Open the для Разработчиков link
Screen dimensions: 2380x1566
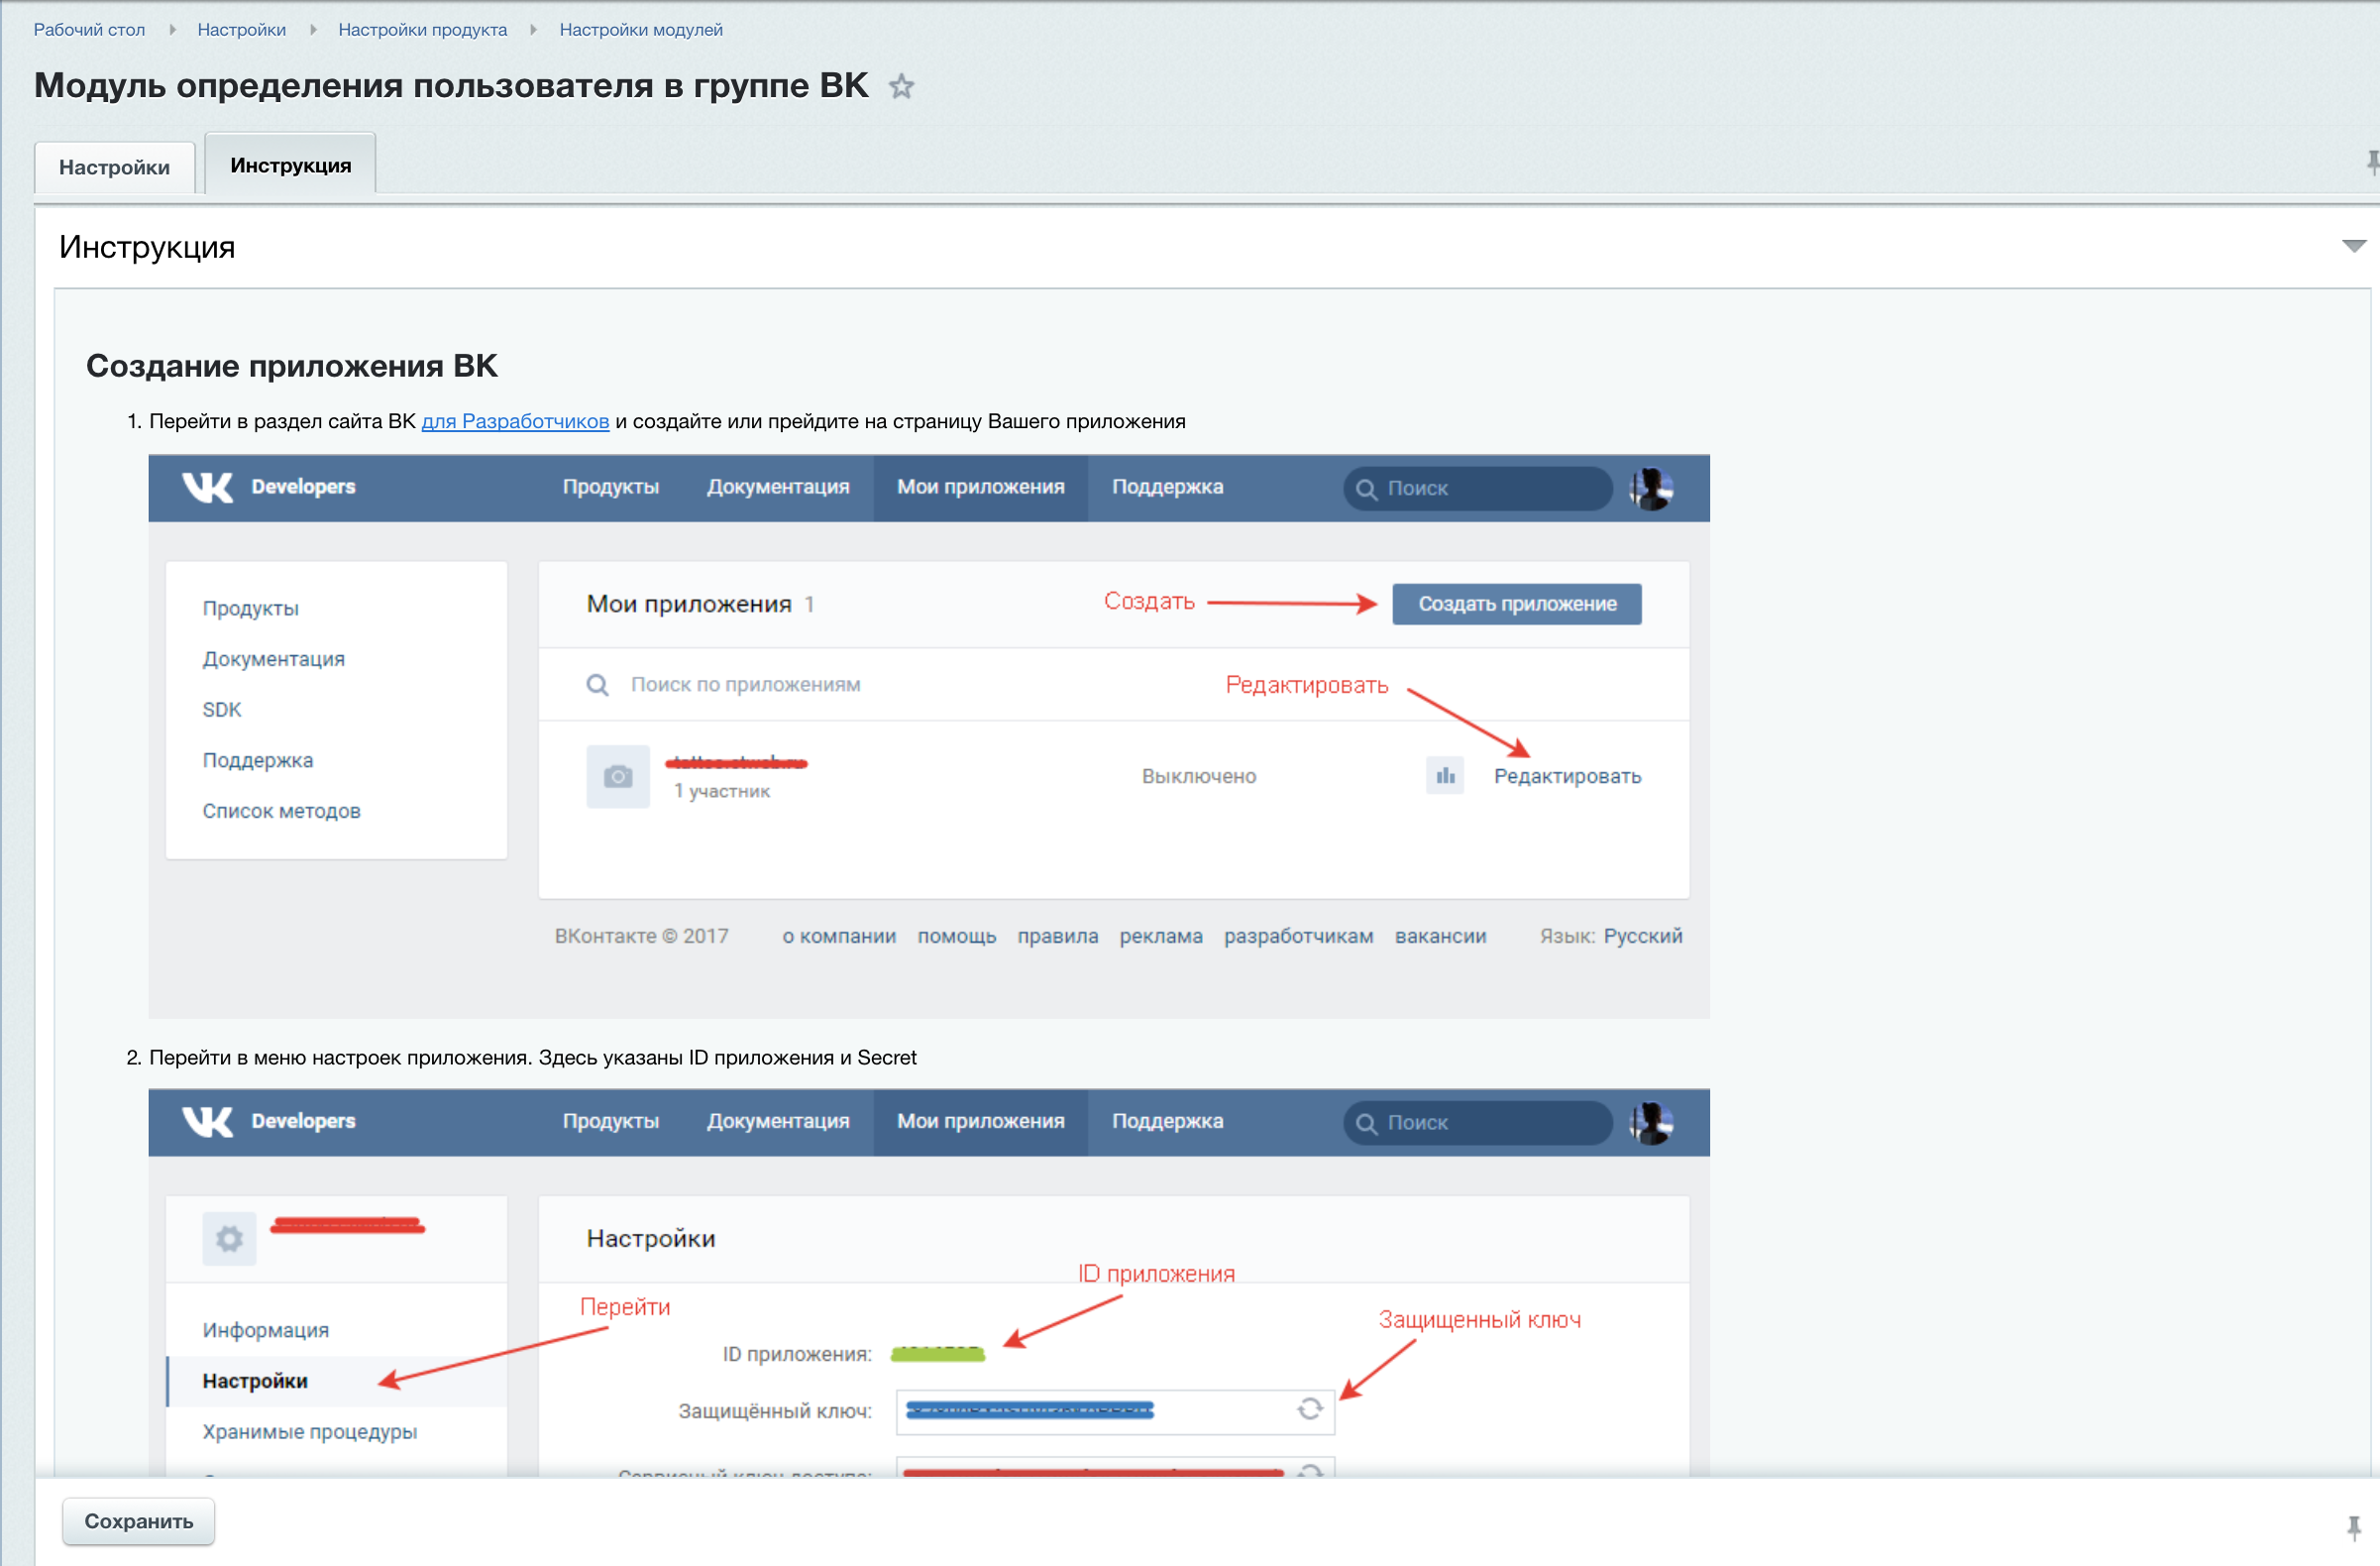coord(515,421)
